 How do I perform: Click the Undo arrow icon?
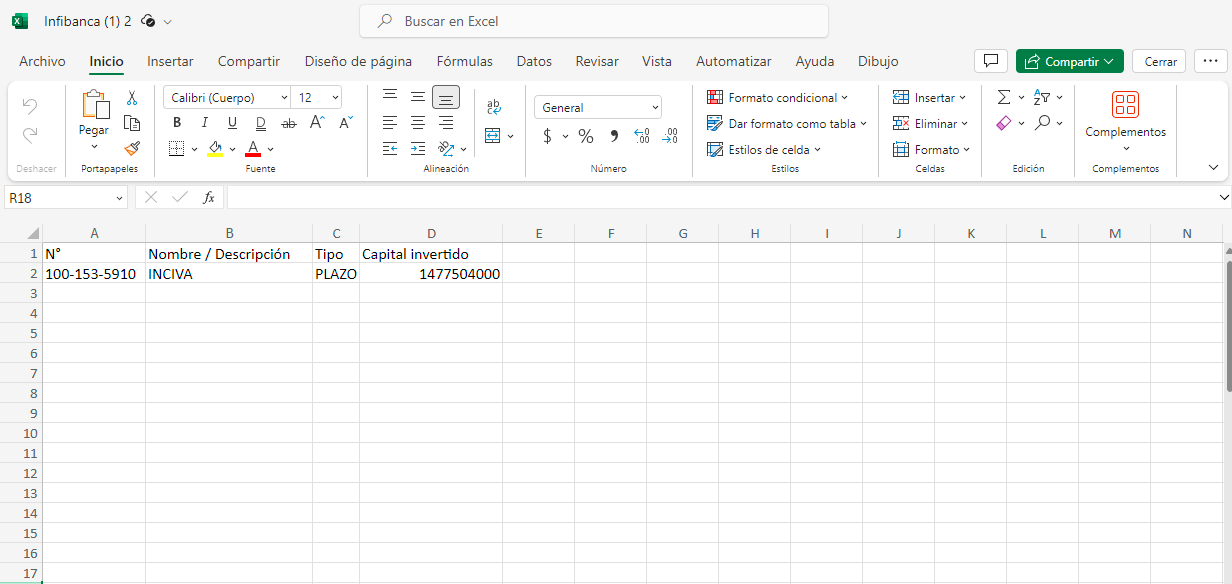click(30, 106)
